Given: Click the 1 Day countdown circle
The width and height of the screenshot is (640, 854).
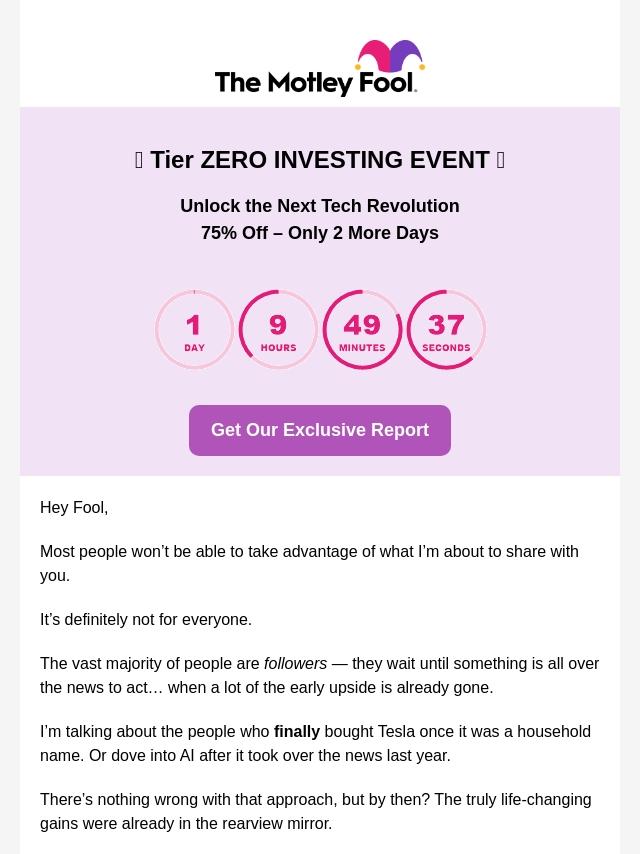Looking at the screenshot, I should (x=194, y=330).
